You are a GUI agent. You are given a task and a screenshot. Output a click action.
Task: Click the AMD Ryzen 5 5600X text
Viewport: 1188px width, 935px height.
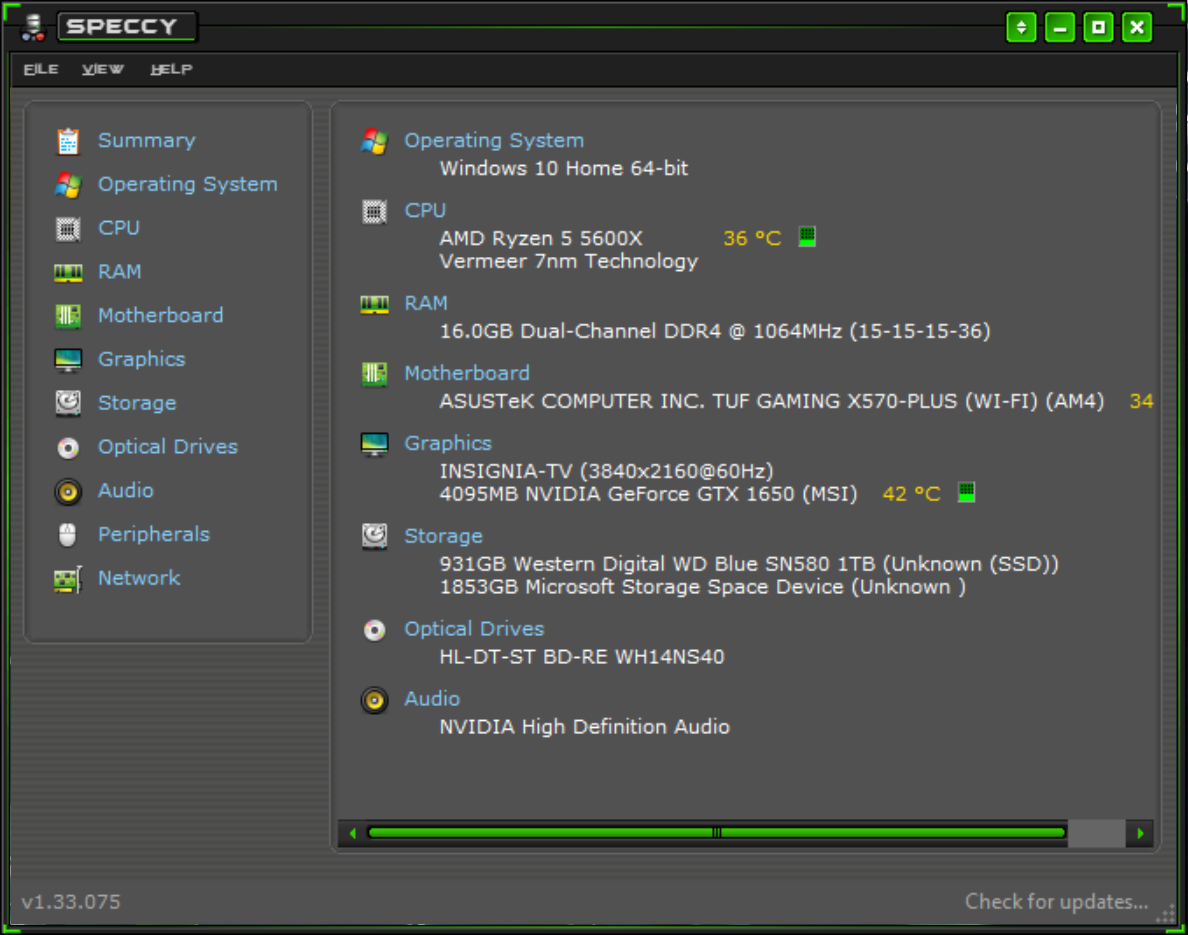click(541, 239)
